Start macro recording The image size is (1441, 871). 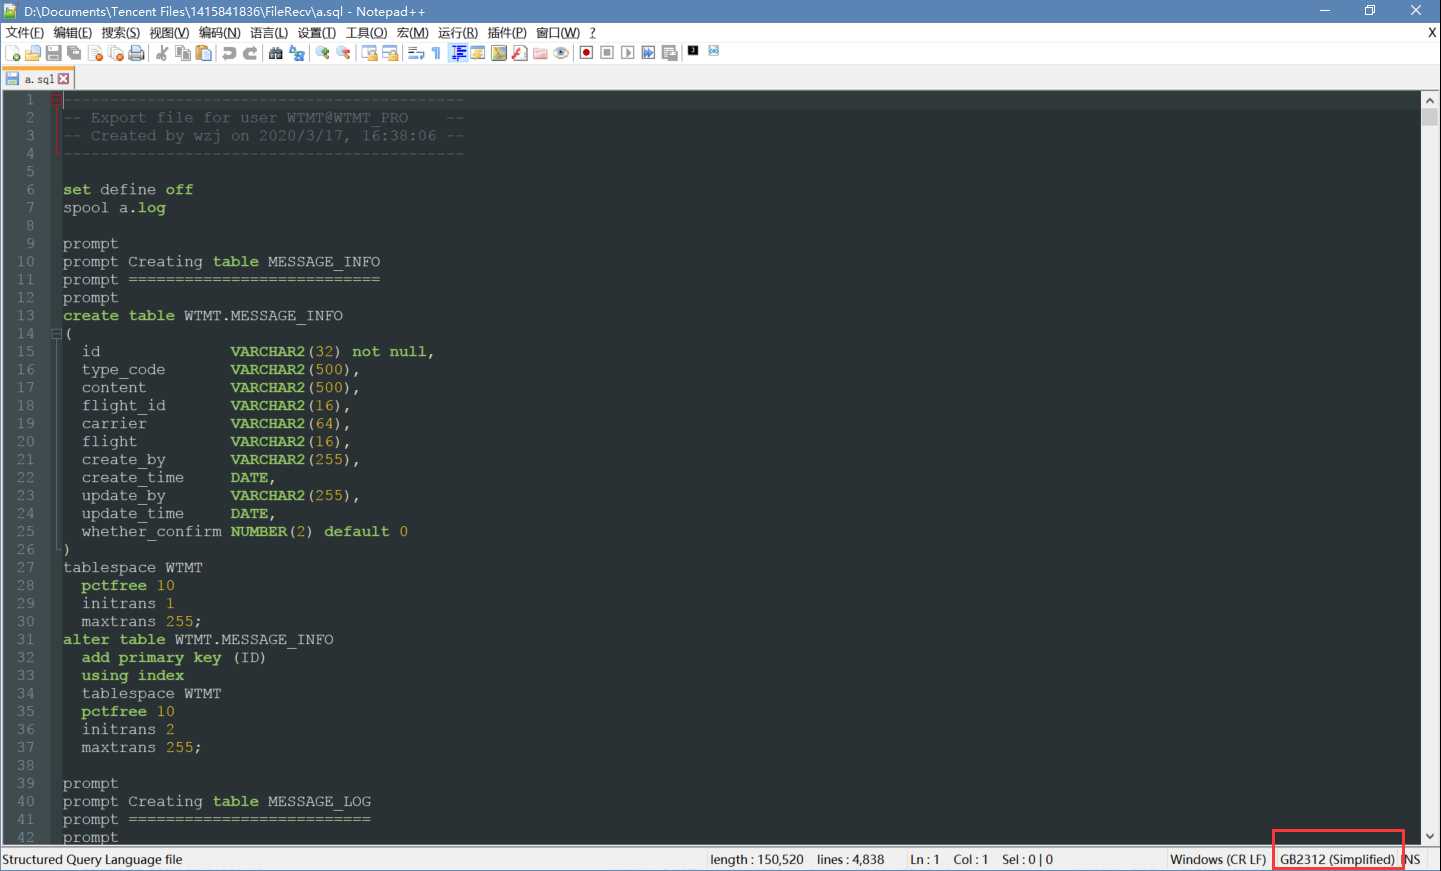click(x=586, y=53)
